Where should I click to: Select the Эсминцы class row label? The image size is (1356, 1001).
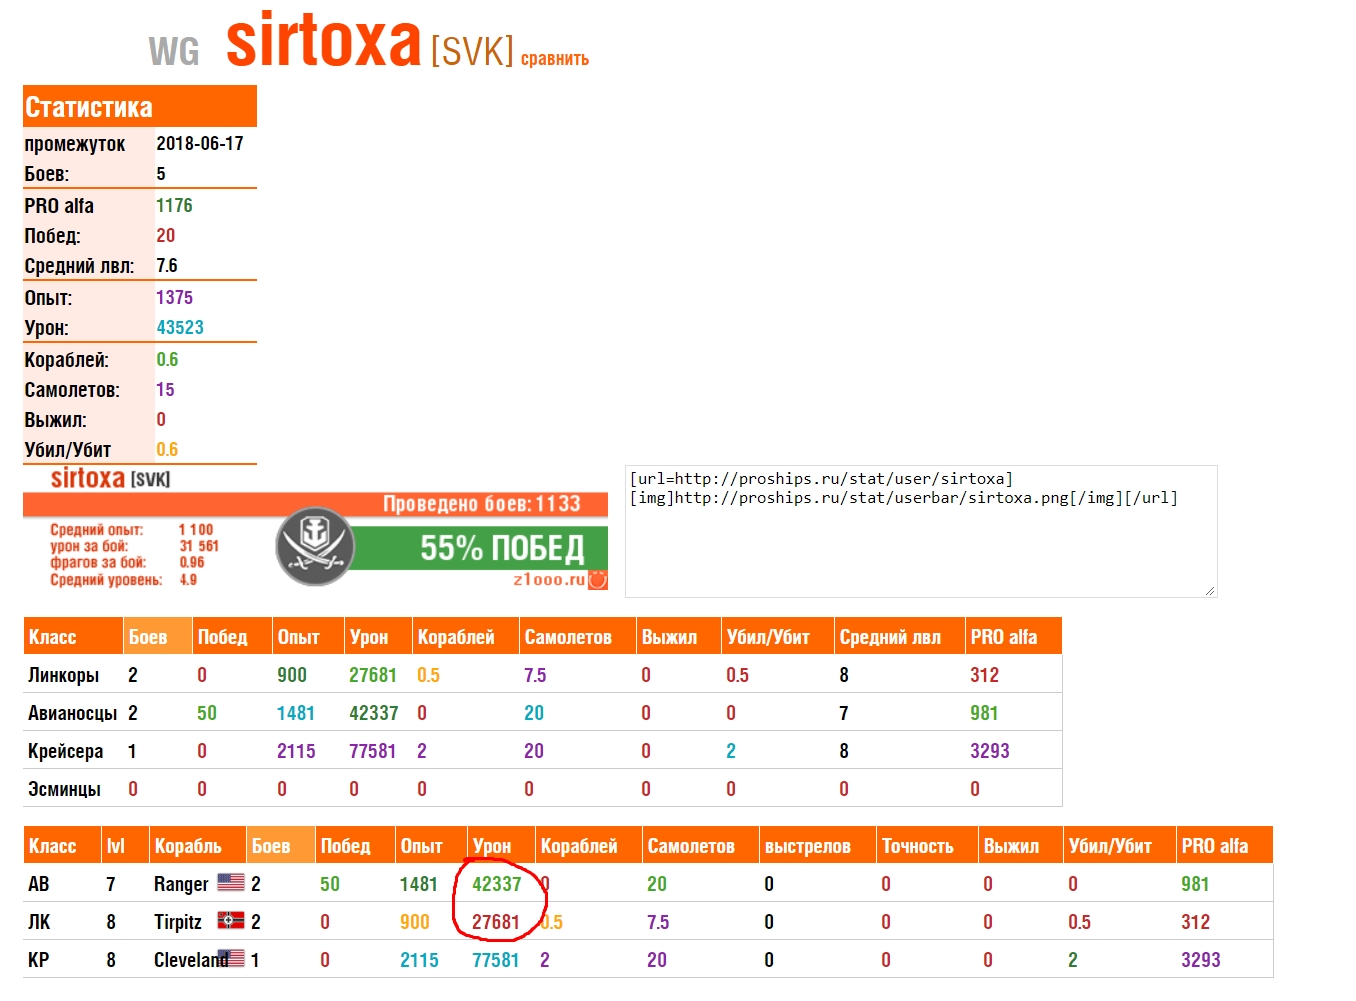pos(65,789)
